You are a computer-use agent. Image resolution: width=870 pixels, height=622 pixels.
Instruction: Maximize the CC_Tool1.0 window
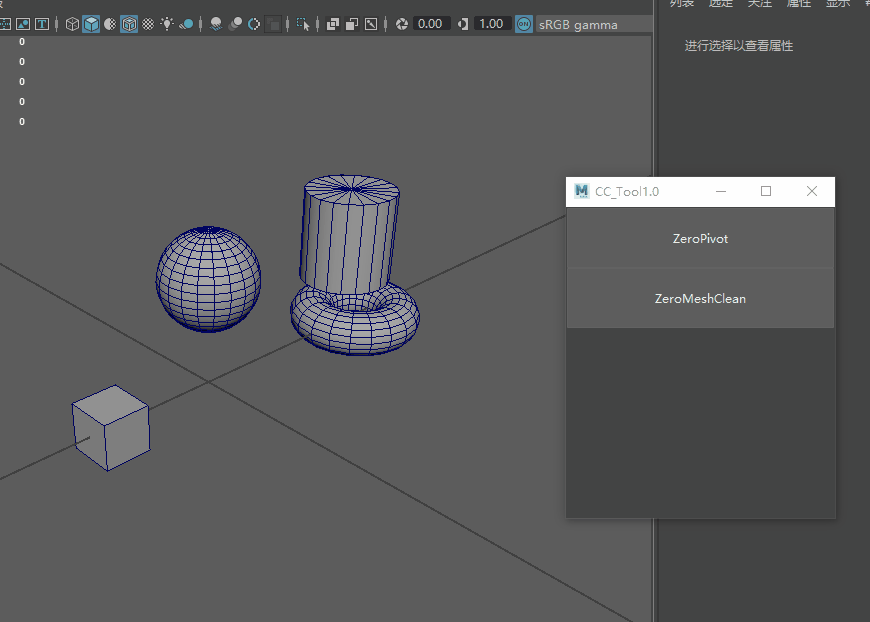[x=766, y=191]
